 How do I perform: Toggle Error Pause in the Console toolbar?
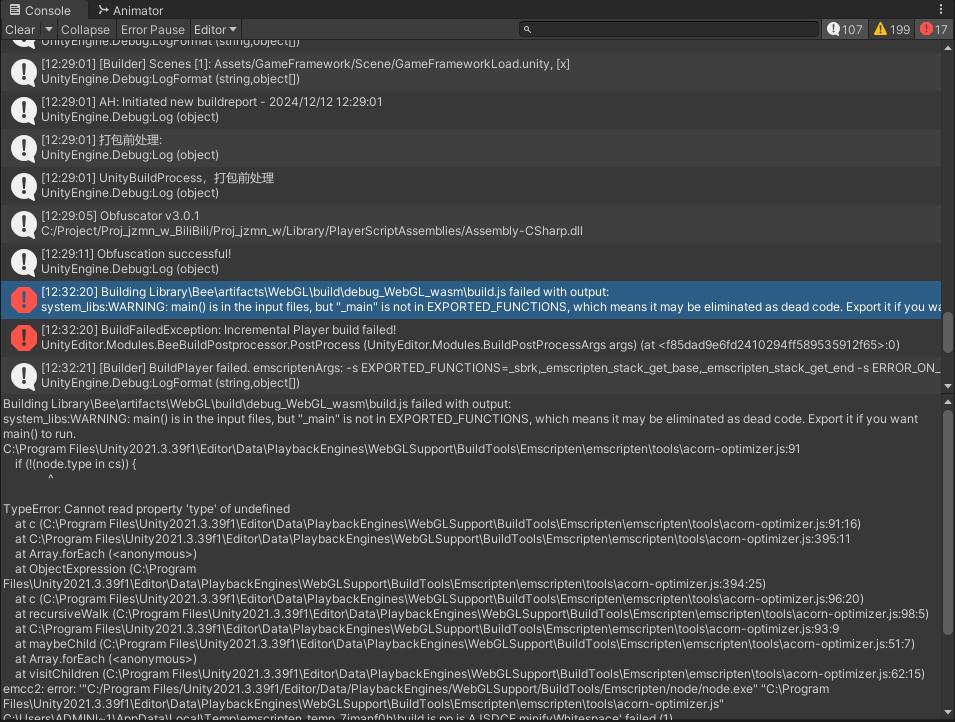pyautogui.click(x=152, y=29)
